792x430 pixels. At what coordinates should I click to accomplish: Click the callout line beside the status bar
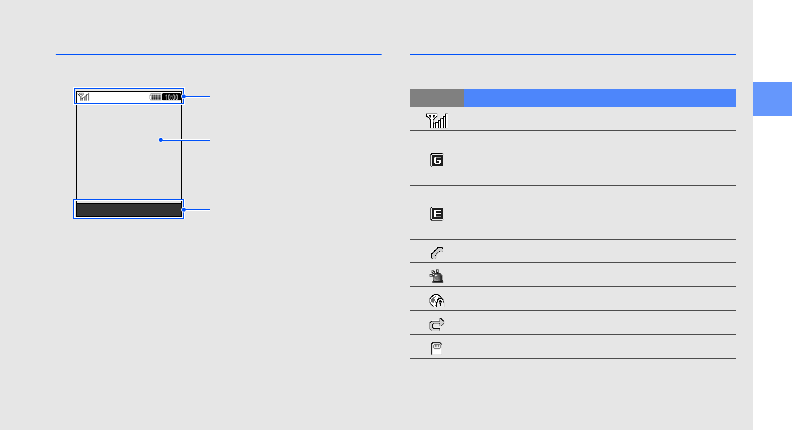click(x=198, y=96)
